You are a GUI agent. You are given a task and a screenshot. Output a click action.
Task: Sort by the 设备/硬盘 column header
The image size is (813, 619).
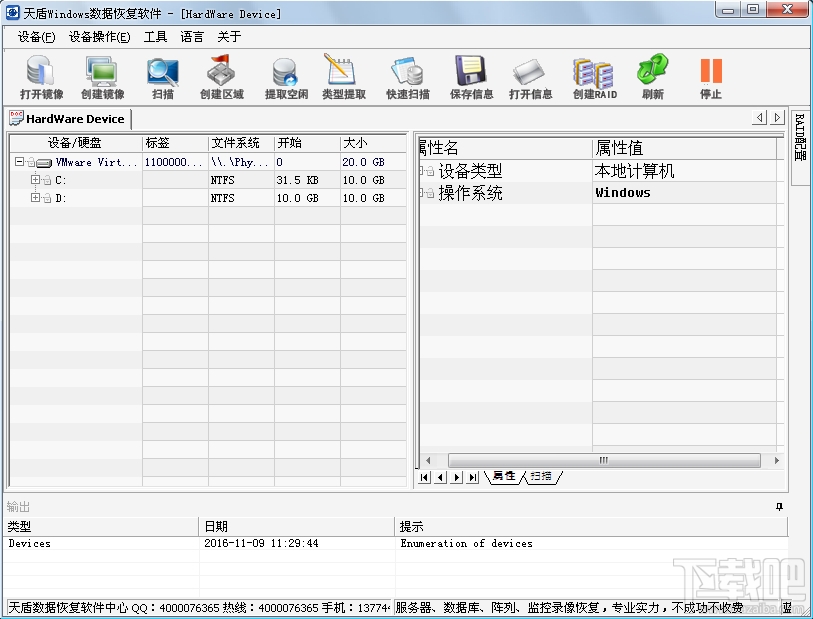tap(76, 143)
